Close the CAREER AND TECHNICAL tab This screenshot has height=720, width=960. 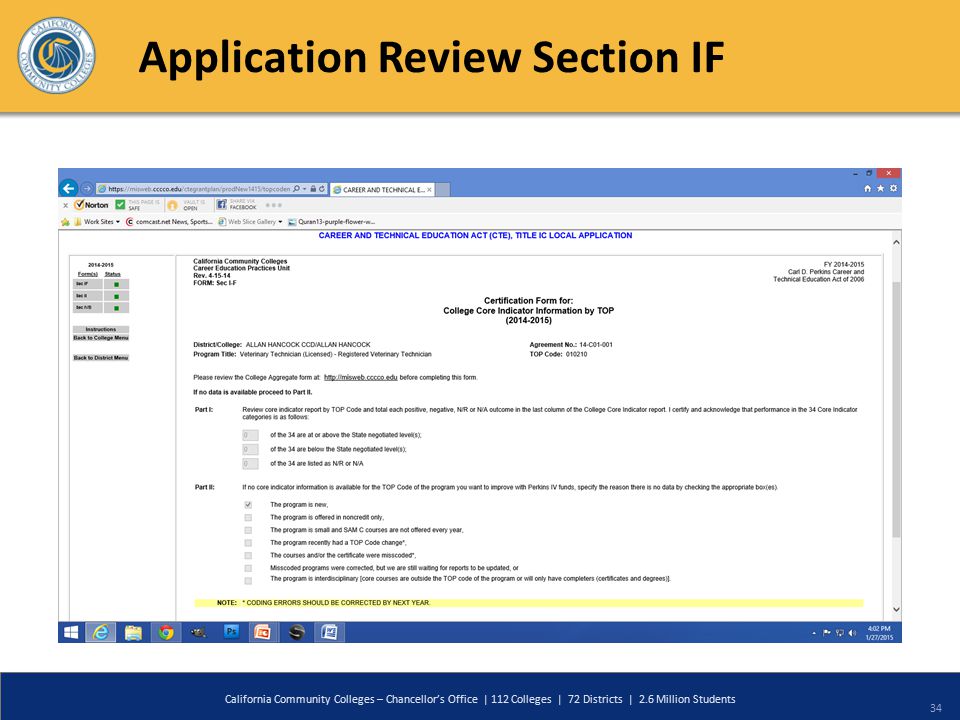tap(429, 190)
